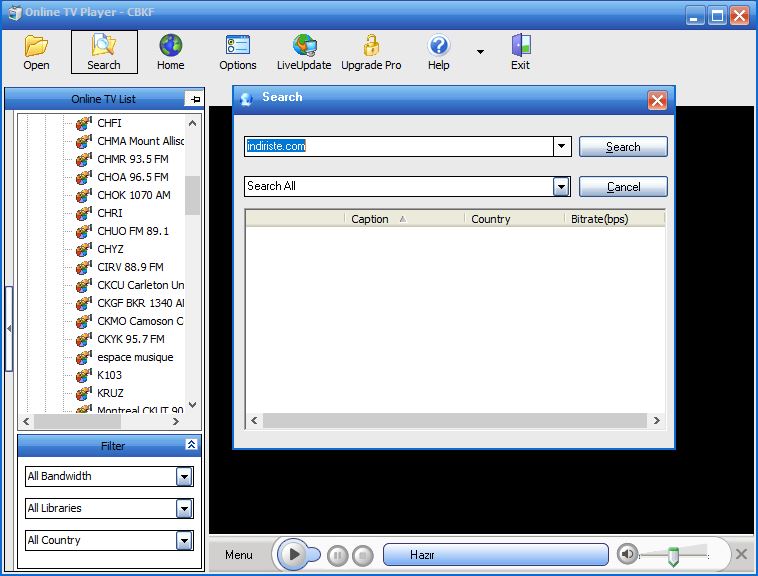This screenshot has height=576, width=758.
Task: Click the Stop button in the player bar
Action: click(363, 555)
